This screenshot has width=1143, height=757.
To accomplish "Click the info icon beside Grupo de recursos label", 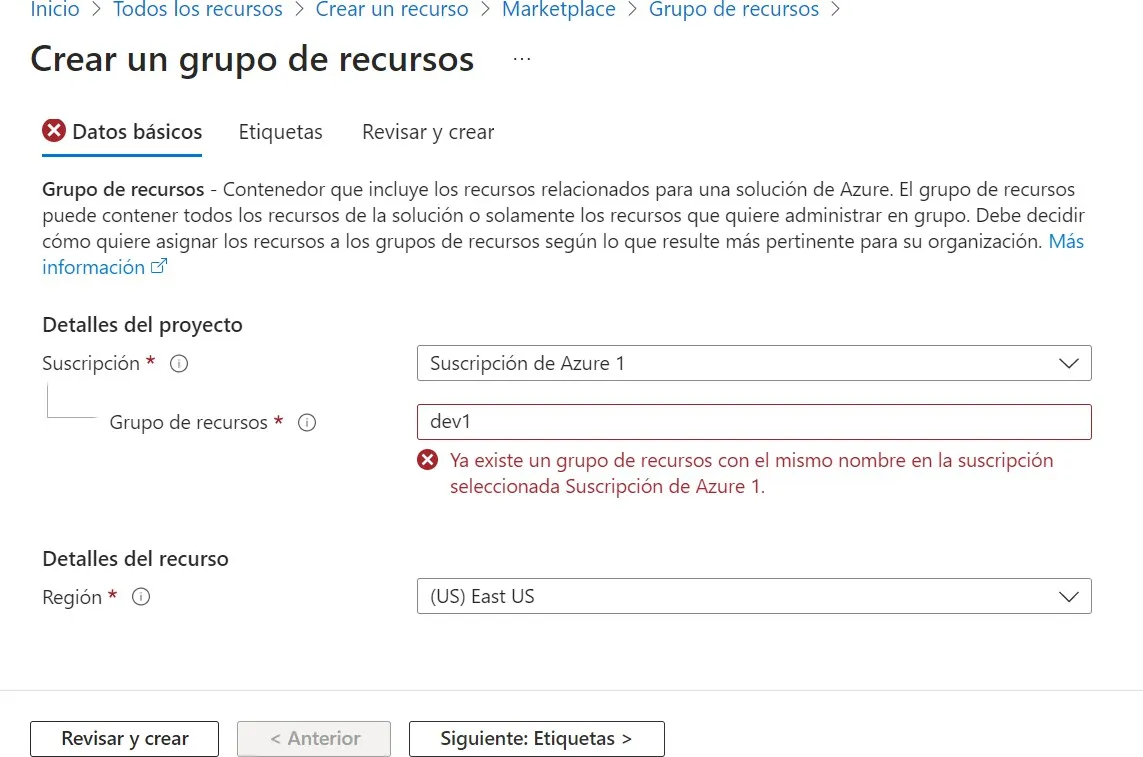I will pos(307,423).
